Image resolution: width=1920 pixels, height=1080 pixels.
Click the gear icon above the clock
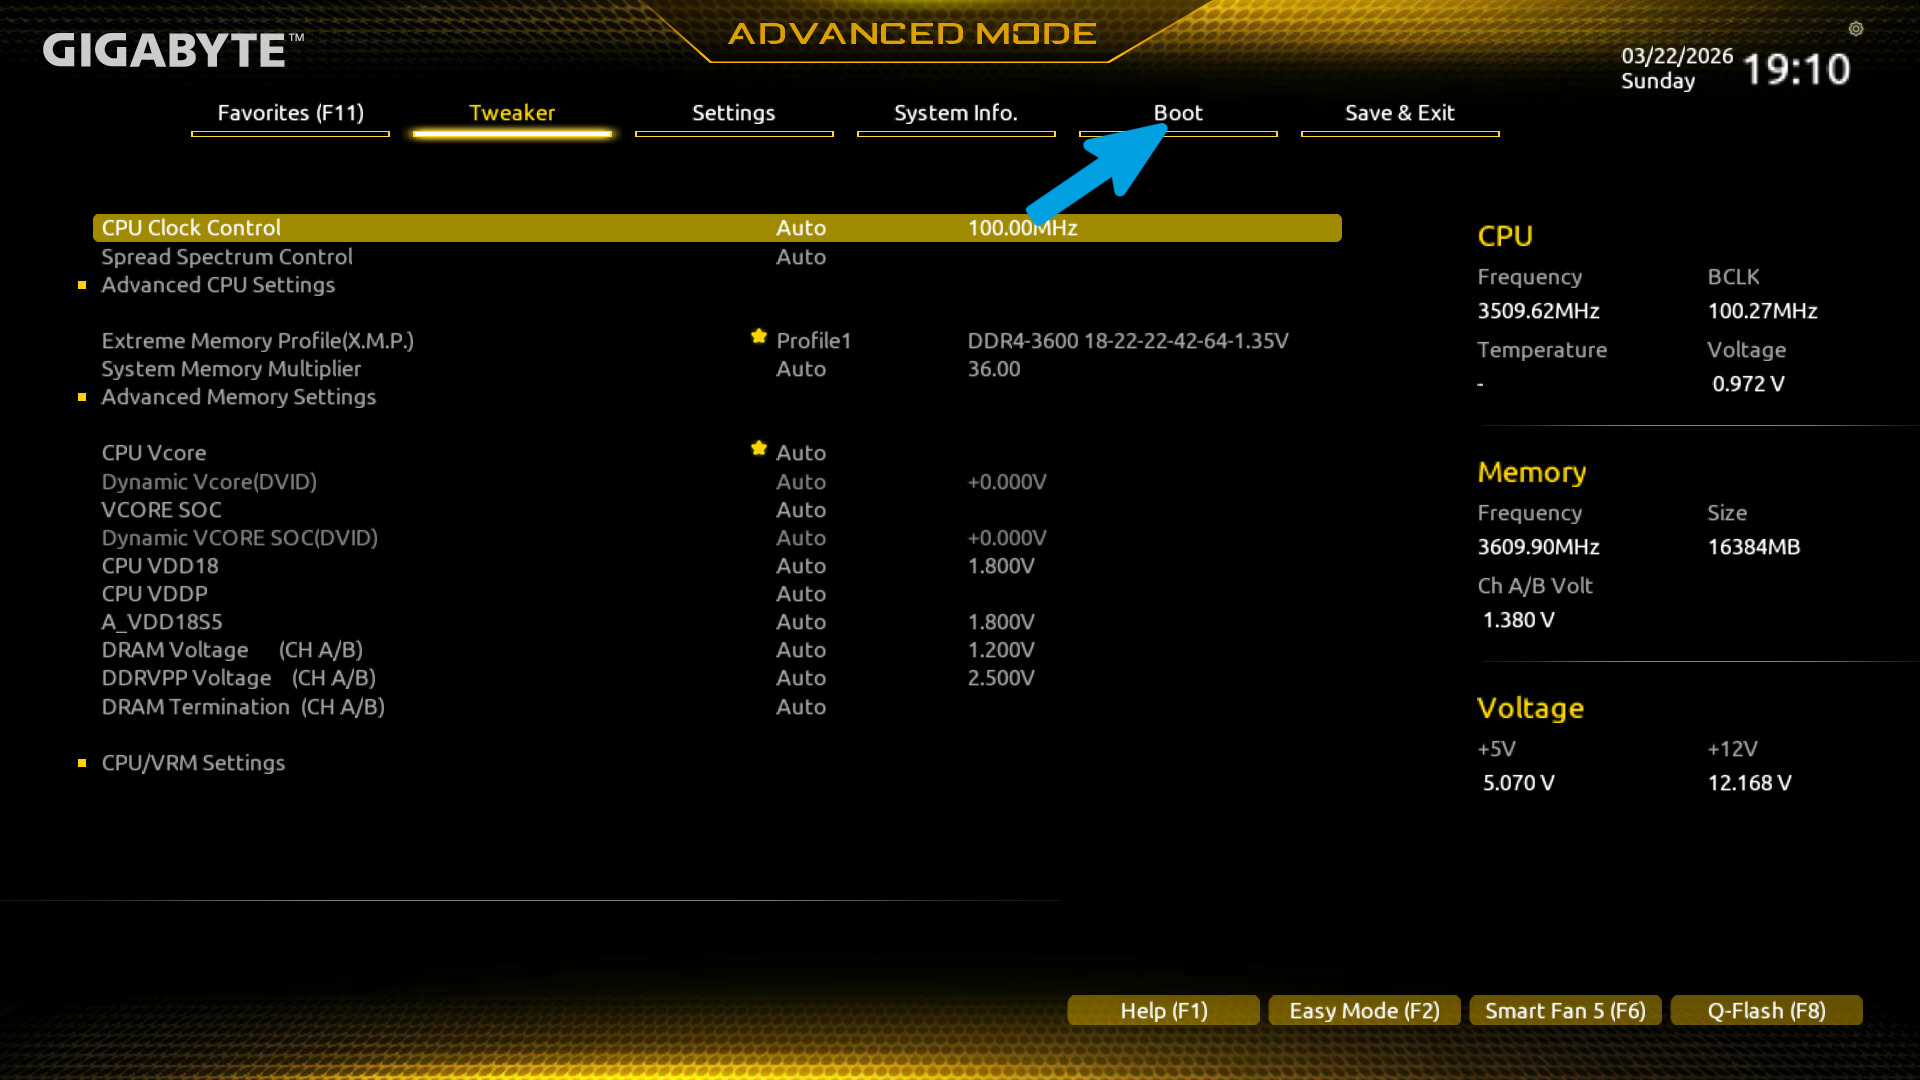coord(1856,29)
